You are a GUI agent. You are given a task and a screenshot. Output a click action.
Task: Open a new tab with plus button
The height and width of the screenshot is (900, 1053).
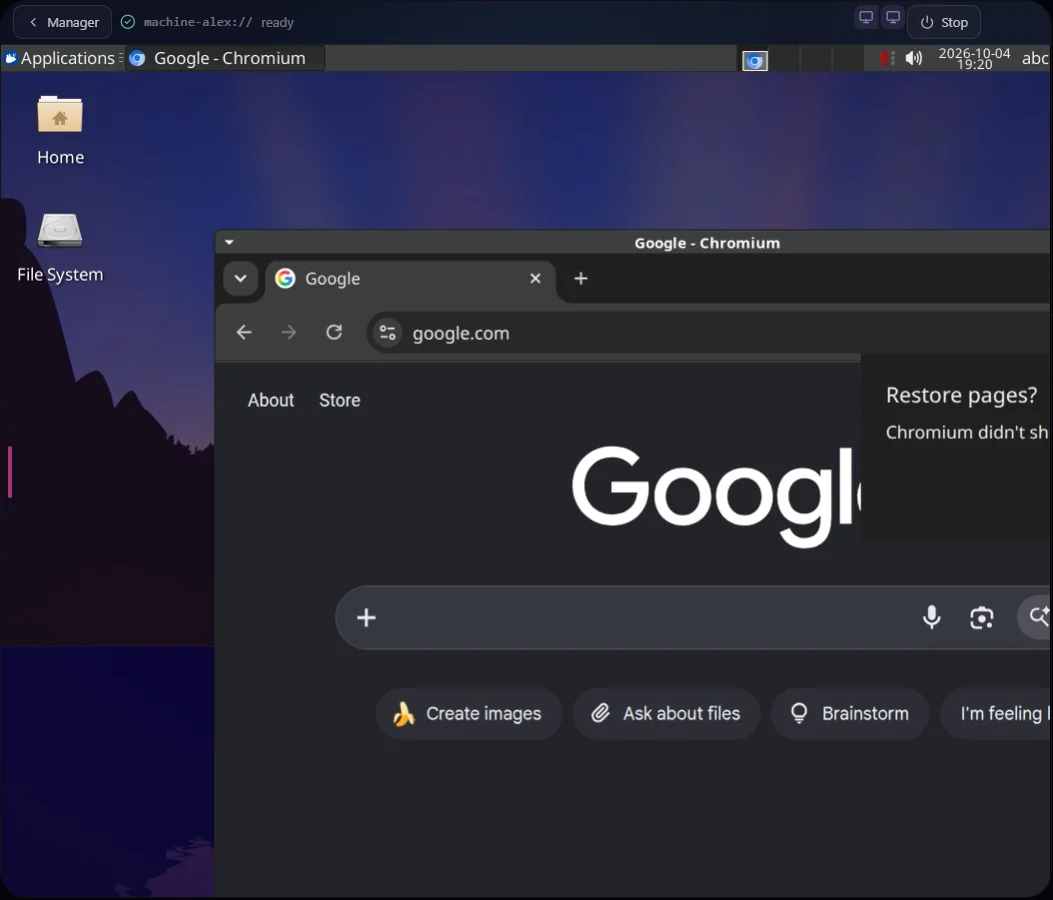pyautogui.click(x=581, y=278)
